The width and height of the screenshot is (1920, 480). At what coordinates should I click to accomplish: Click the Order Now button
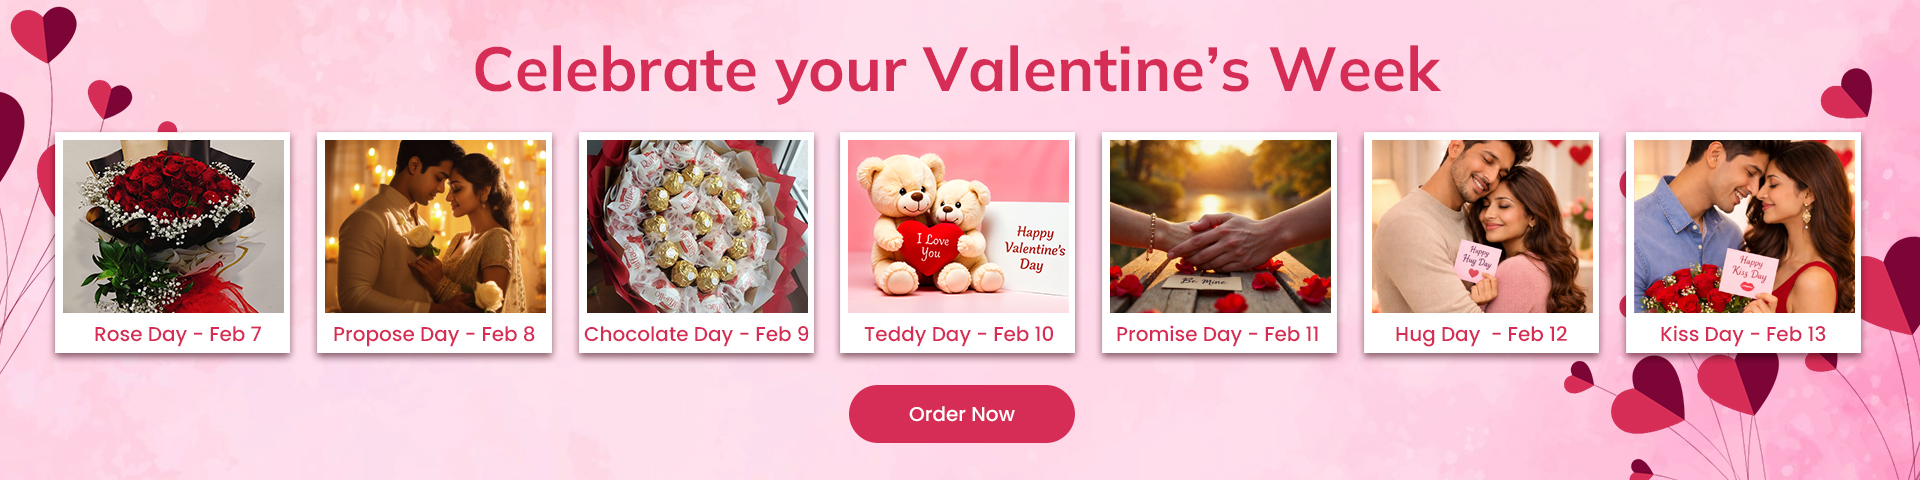pyautogui.click(x=961, y=414)
